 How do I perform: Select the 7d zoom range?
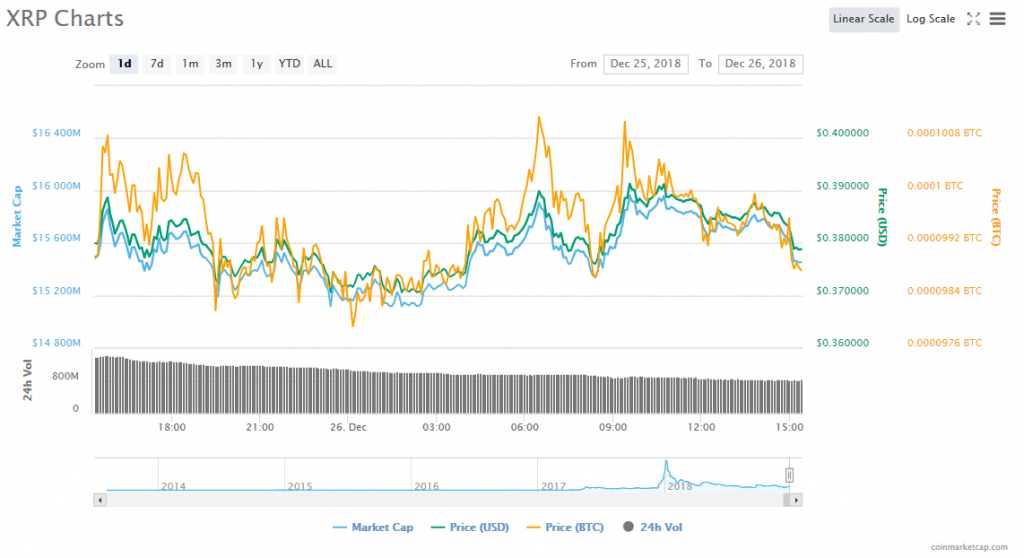point(157,64)
